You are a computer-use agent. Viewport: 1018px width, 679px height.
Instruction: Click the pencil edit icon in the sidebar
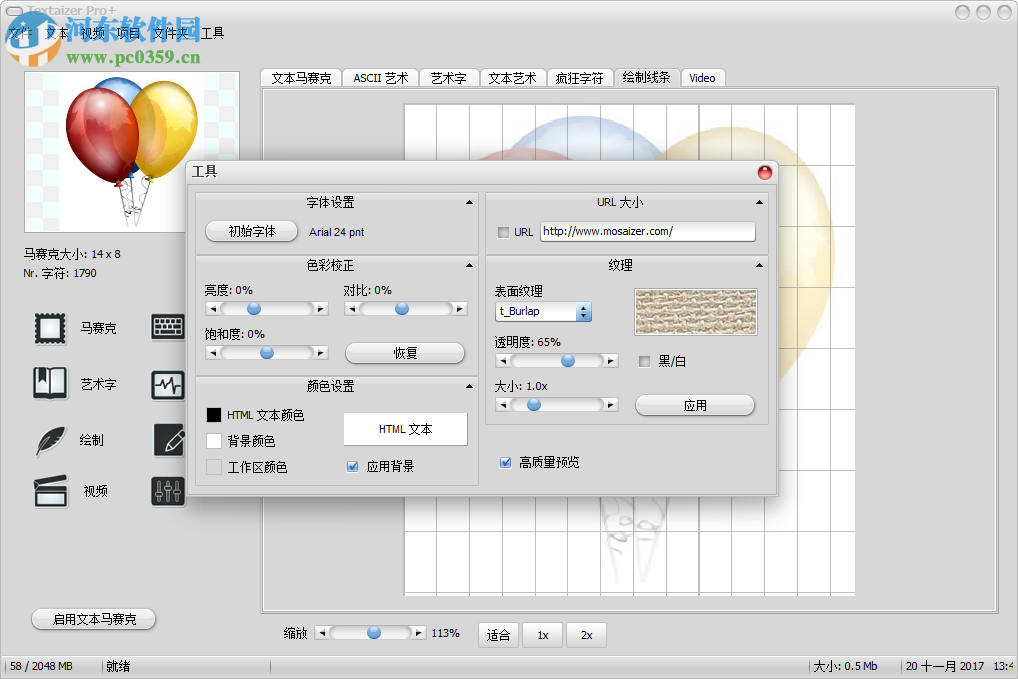click(167, 440)
